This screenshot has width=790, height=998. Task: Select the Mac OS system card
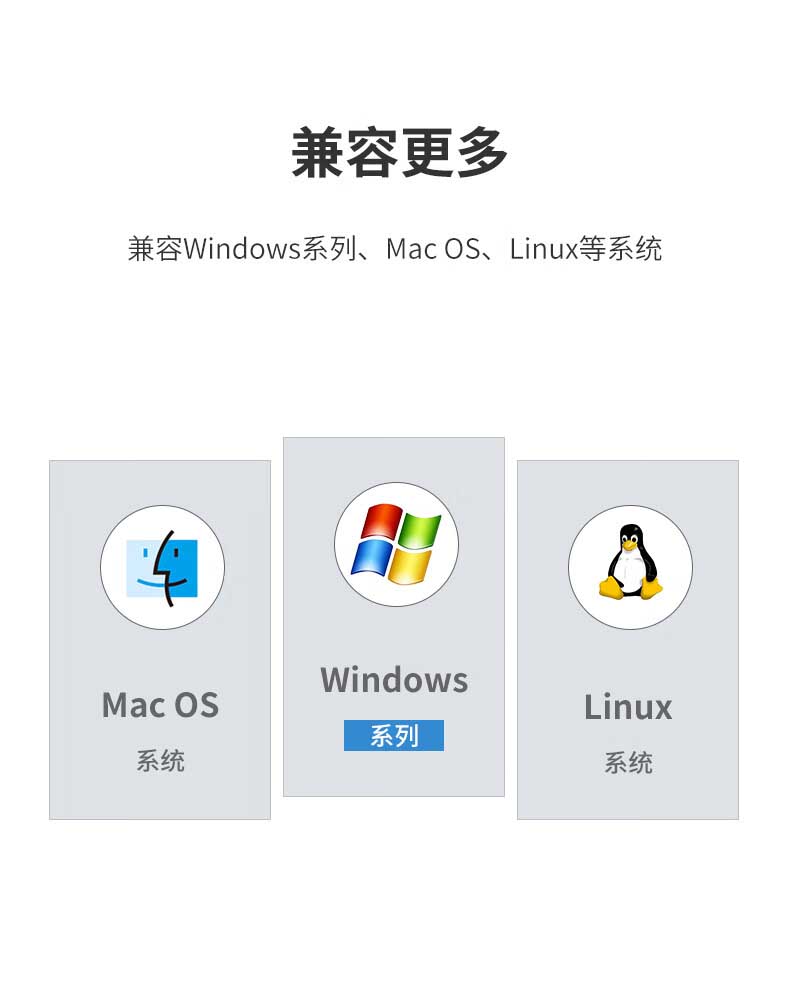tap(160, 640)
